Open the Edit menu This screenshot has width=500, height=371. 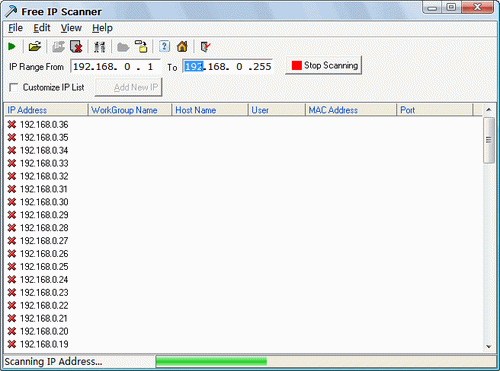point(42,28)
